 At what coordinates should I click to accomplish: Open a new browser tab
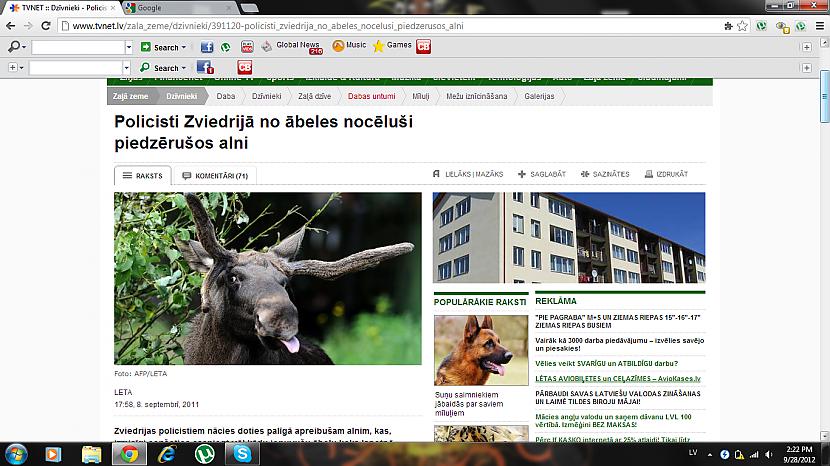(249, 8)
